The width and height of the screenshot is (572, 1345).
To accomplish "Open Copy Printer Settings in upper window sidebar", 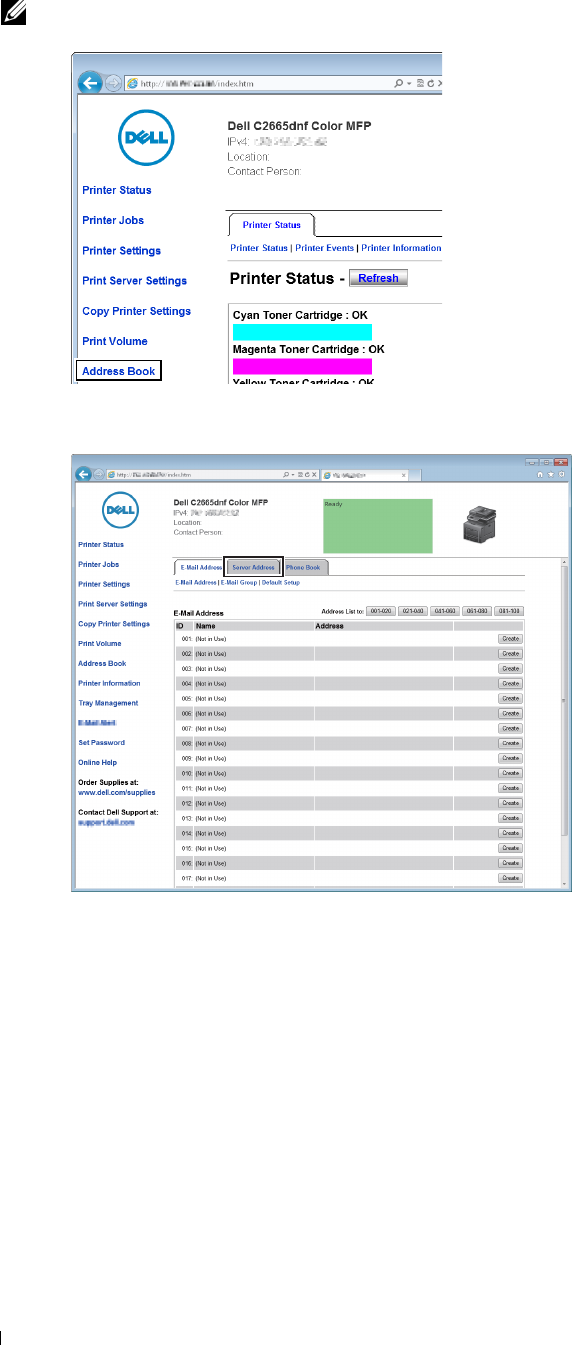I will (136, 311).
